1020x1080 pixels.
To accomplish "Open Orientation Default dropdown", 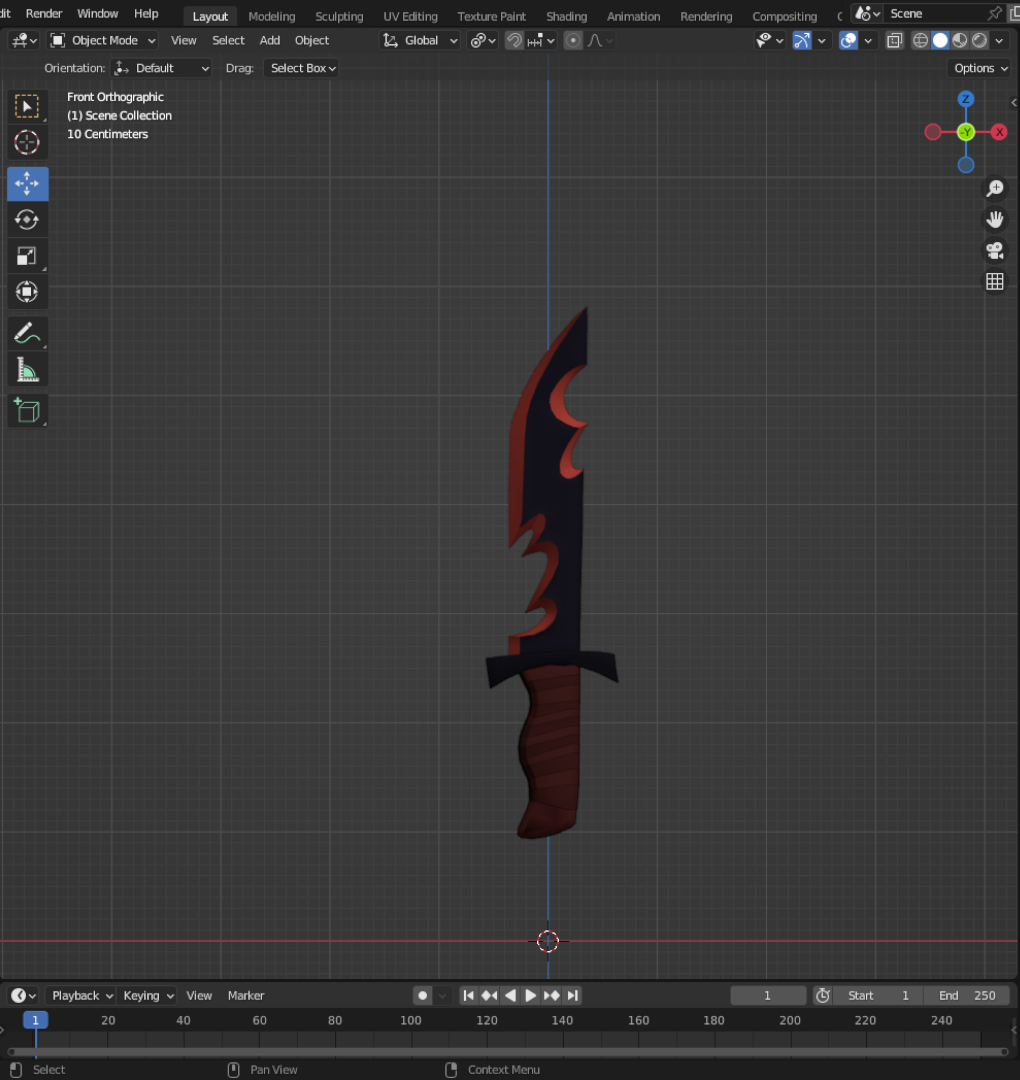I will coord(162,68).
